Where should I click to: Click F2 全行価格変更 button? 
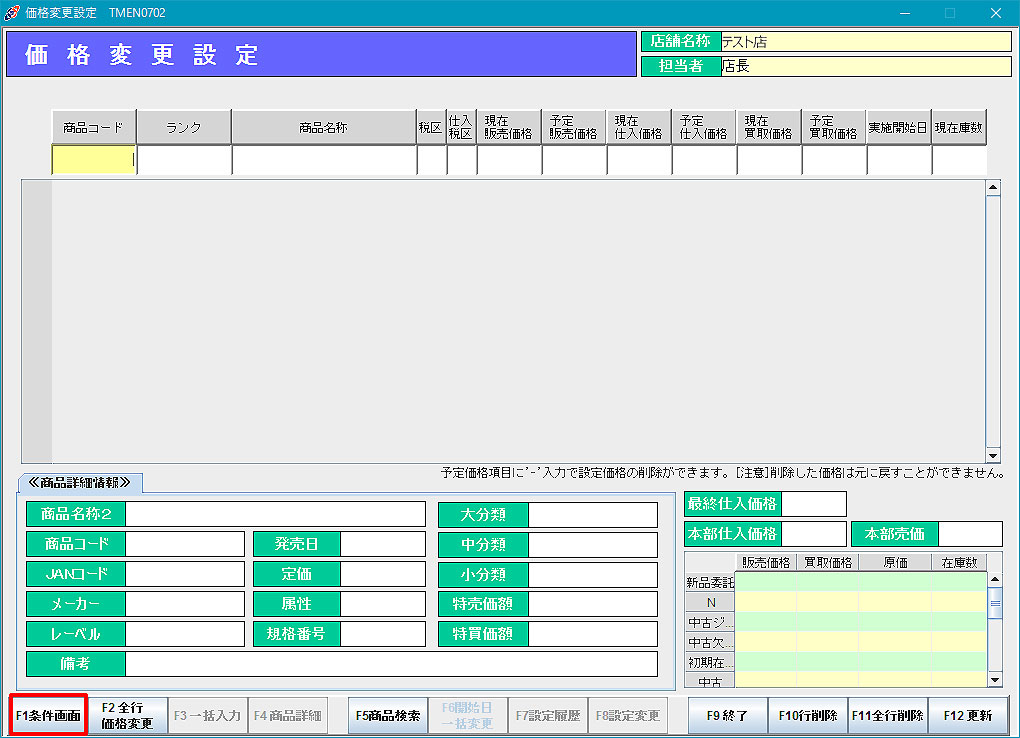tap(128, 716)
